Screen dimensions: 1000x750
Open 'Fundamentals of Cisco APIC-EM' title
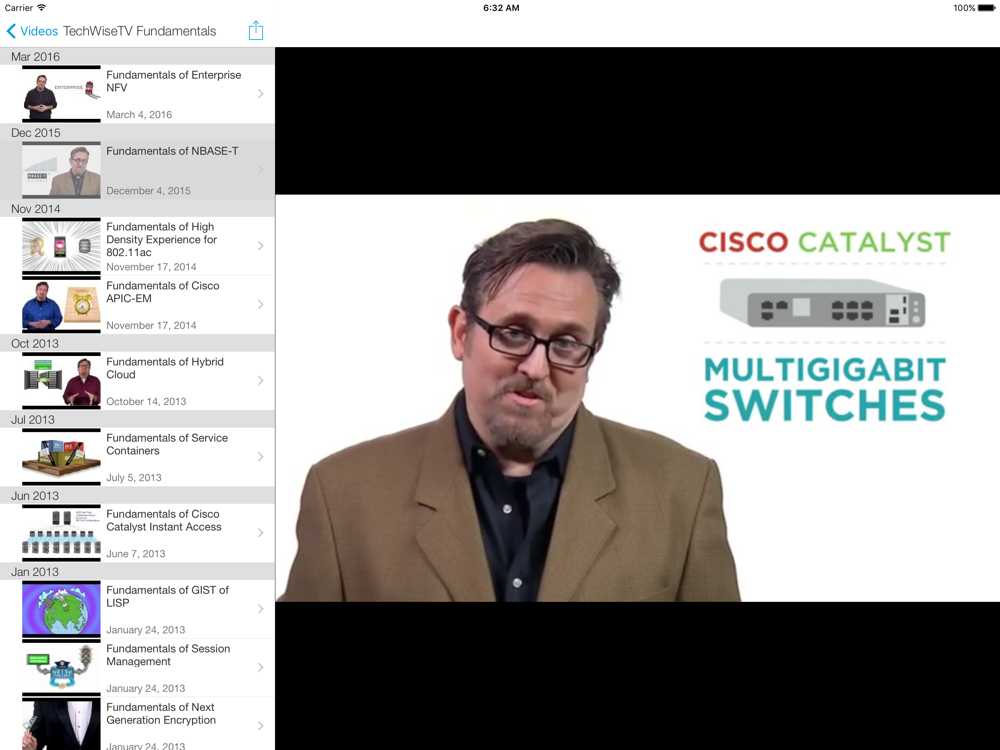(x=163, y=292)
